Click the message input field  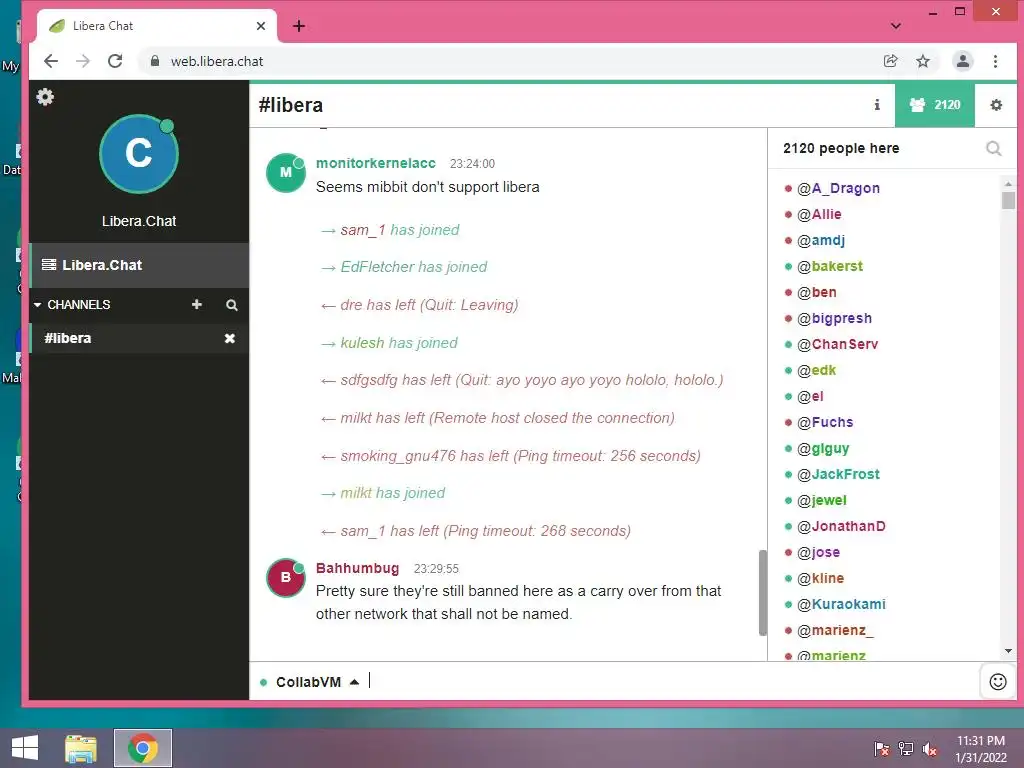(670, 681)
